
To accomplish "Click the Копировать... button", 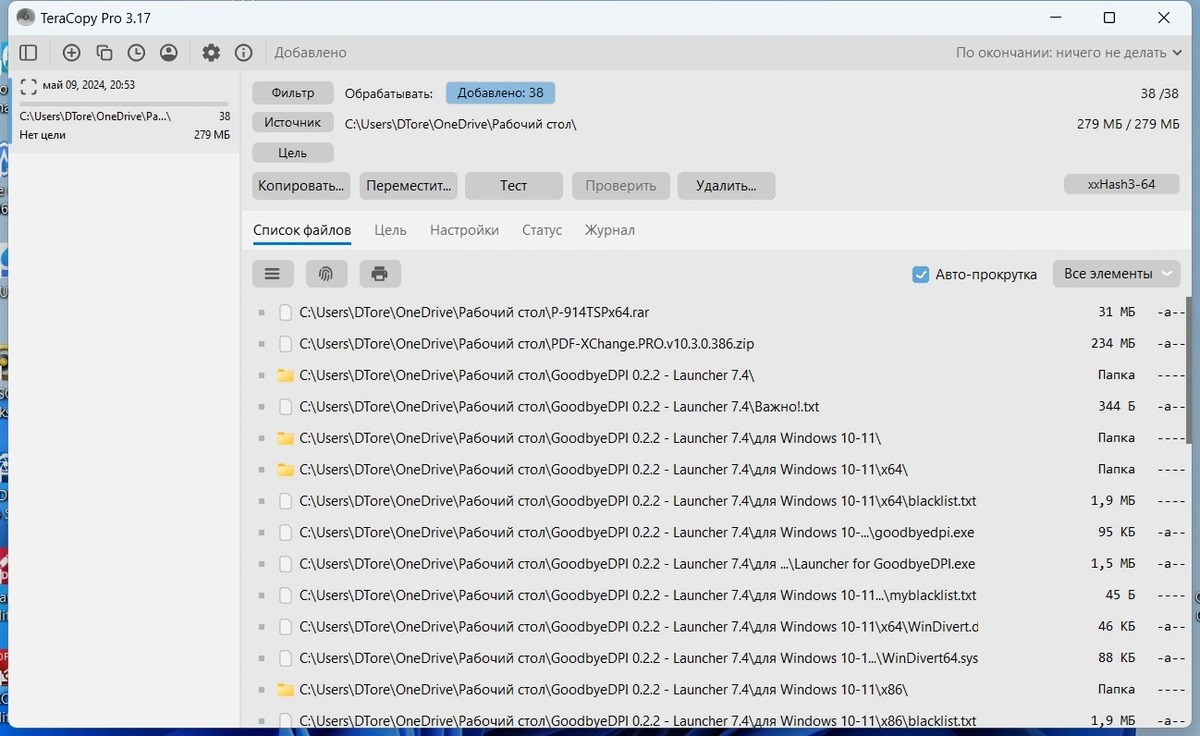I will (x=301, y=186).
